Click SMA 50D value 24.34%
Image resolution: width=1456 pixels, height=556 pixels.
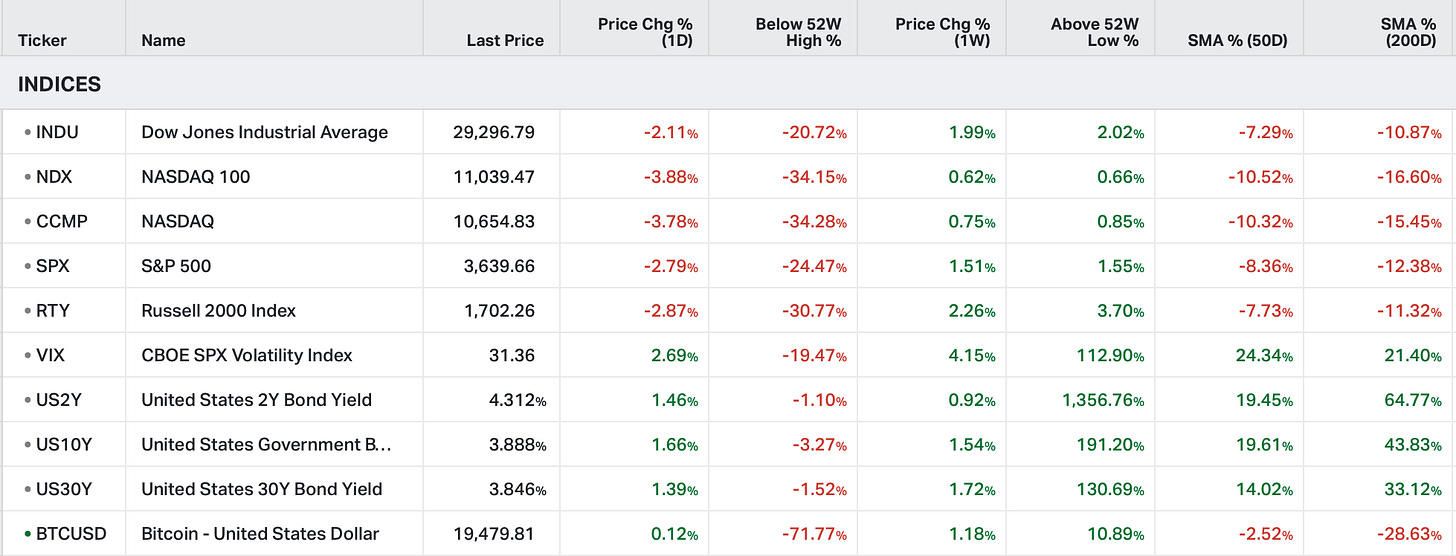pos(1264,355)
